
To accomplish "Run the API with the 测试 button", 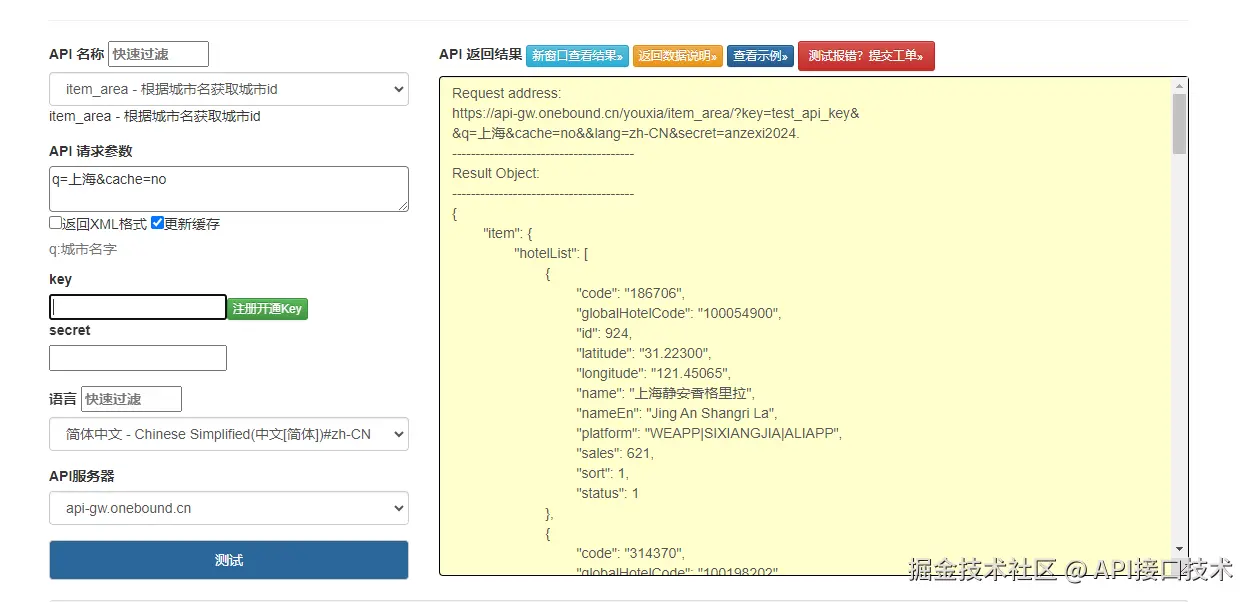I will 229,560.
